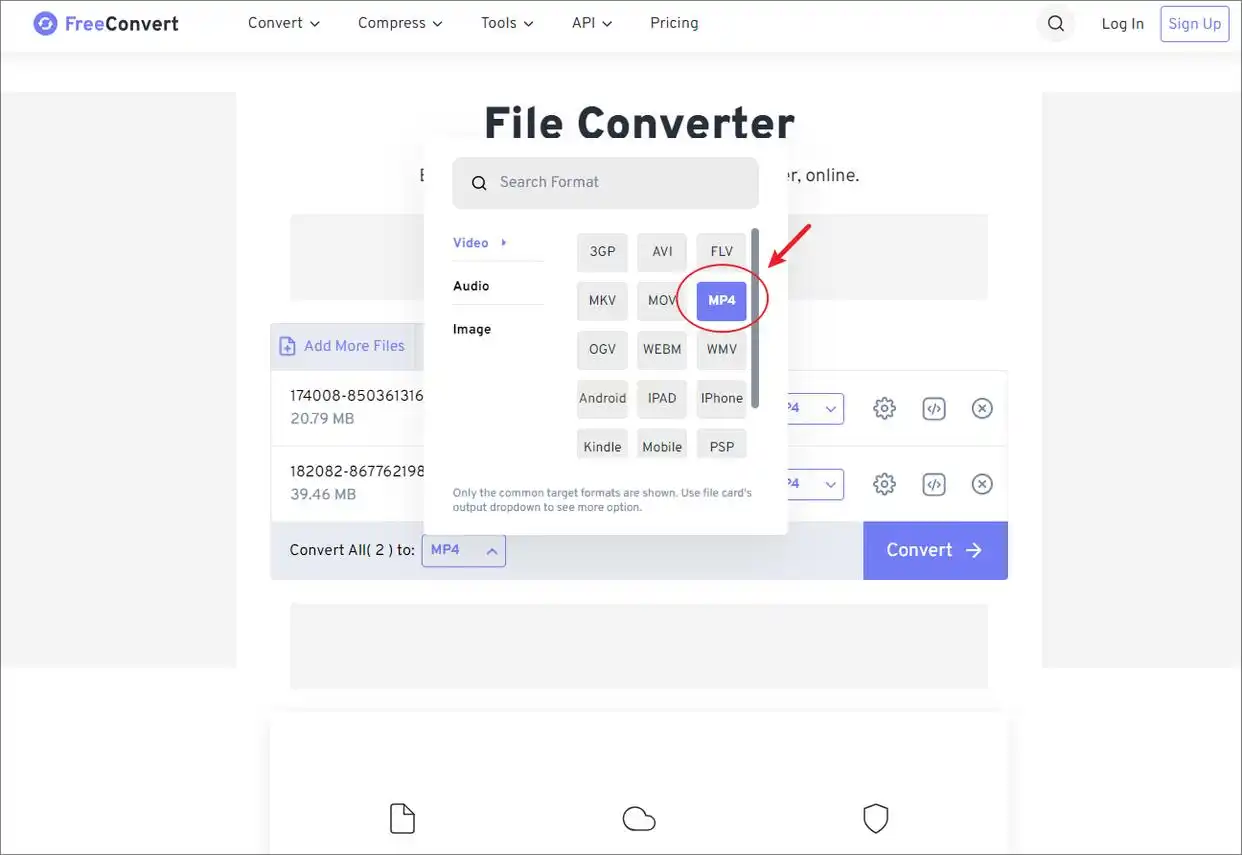Image resolution: width=1242 pixels, height=855 pixels.
Task: Open settings gear for the 182082 file
Action: tap(884, 484)
